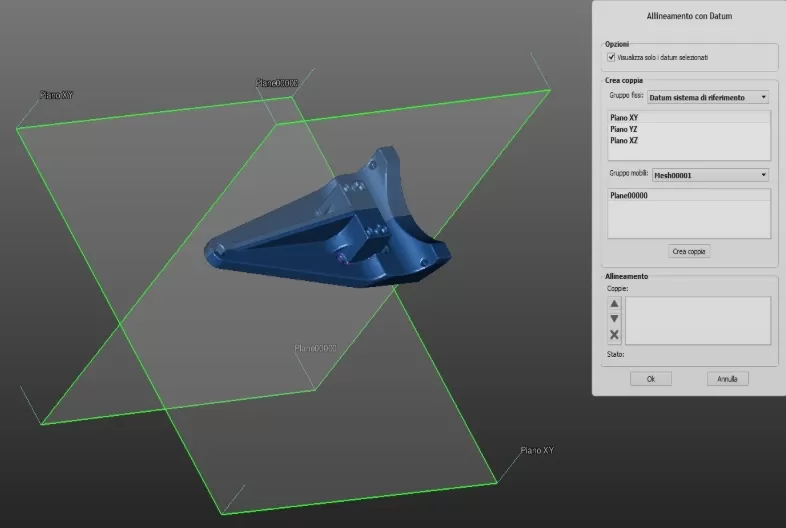This screenshot has height=528, width=786.
Task: Open the Gruppo fissi dropdown
Action: 708,97
